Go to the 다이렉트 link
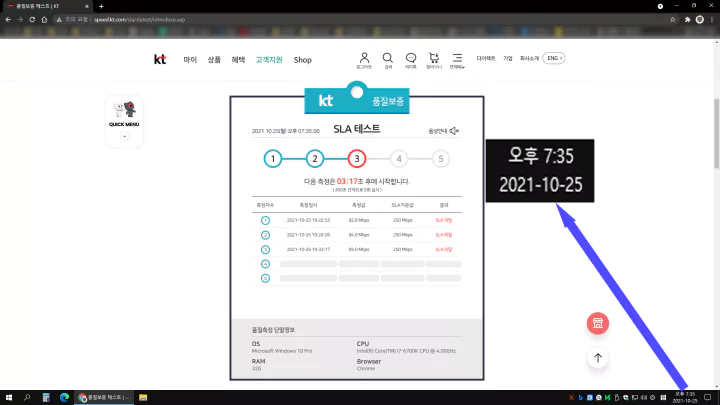Image resolution: width=720 pixels, height=405 pixels. click(486, 58)
